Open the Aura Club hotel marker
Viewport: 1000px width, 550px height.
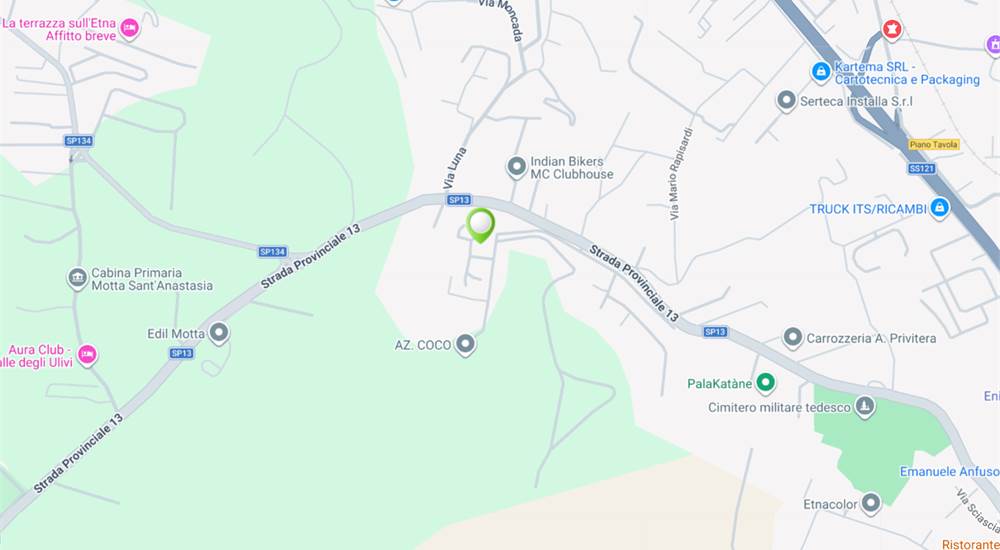point(87,355)
